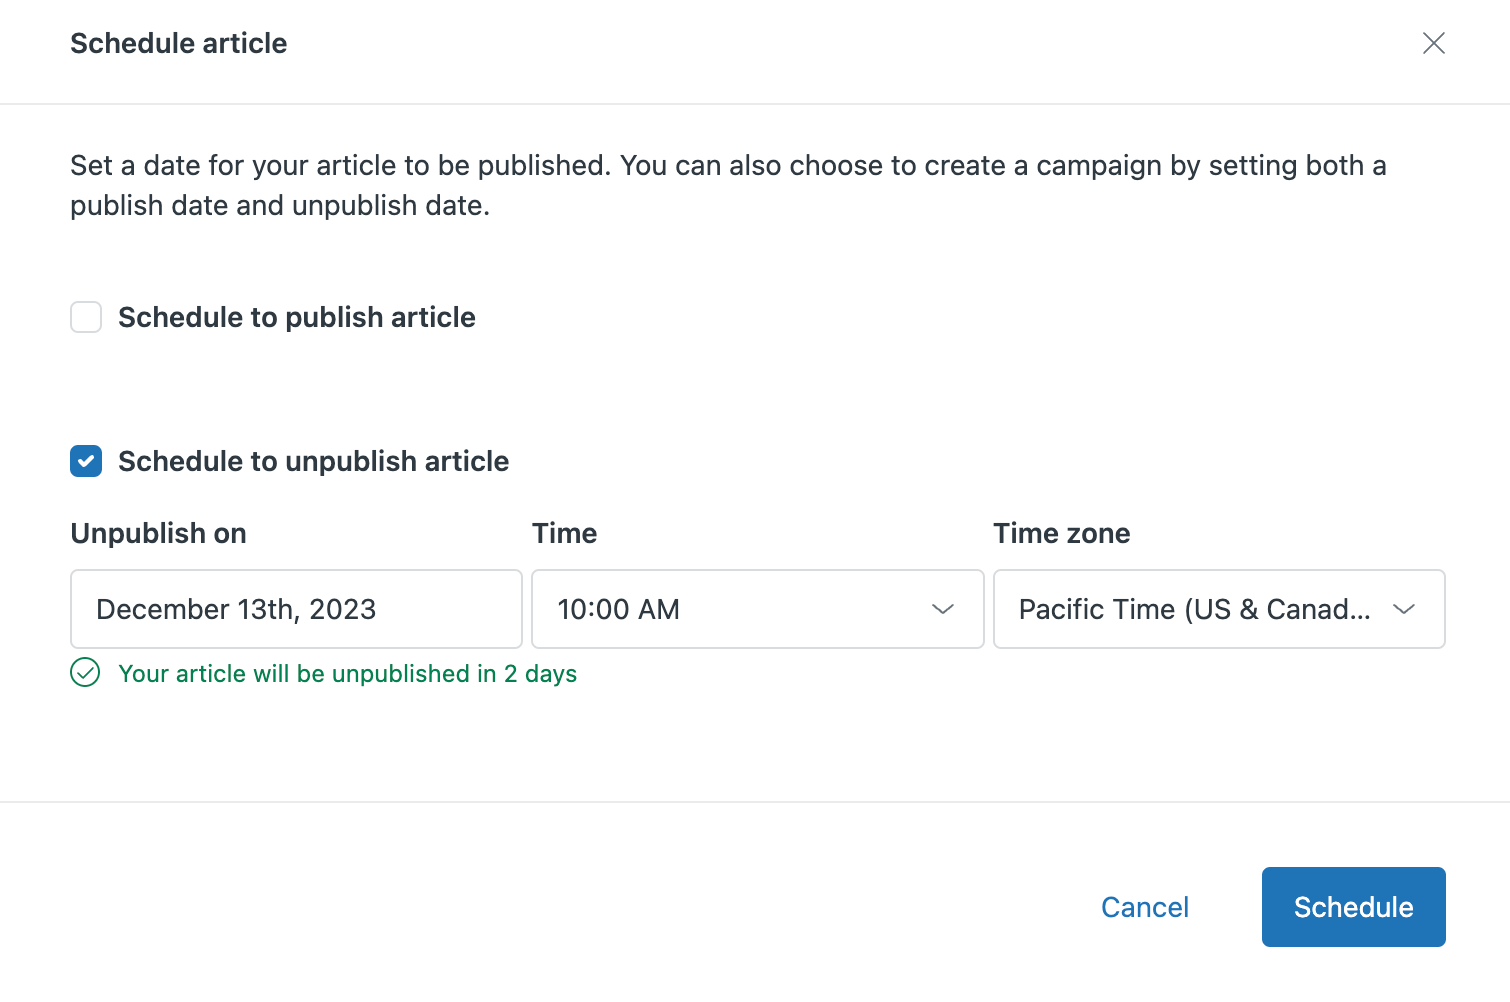The height and width of the screenshot is (1002, 1510).
Task: Select December 13th, 2023 in the date field
Action: click(x=296, y=608)
